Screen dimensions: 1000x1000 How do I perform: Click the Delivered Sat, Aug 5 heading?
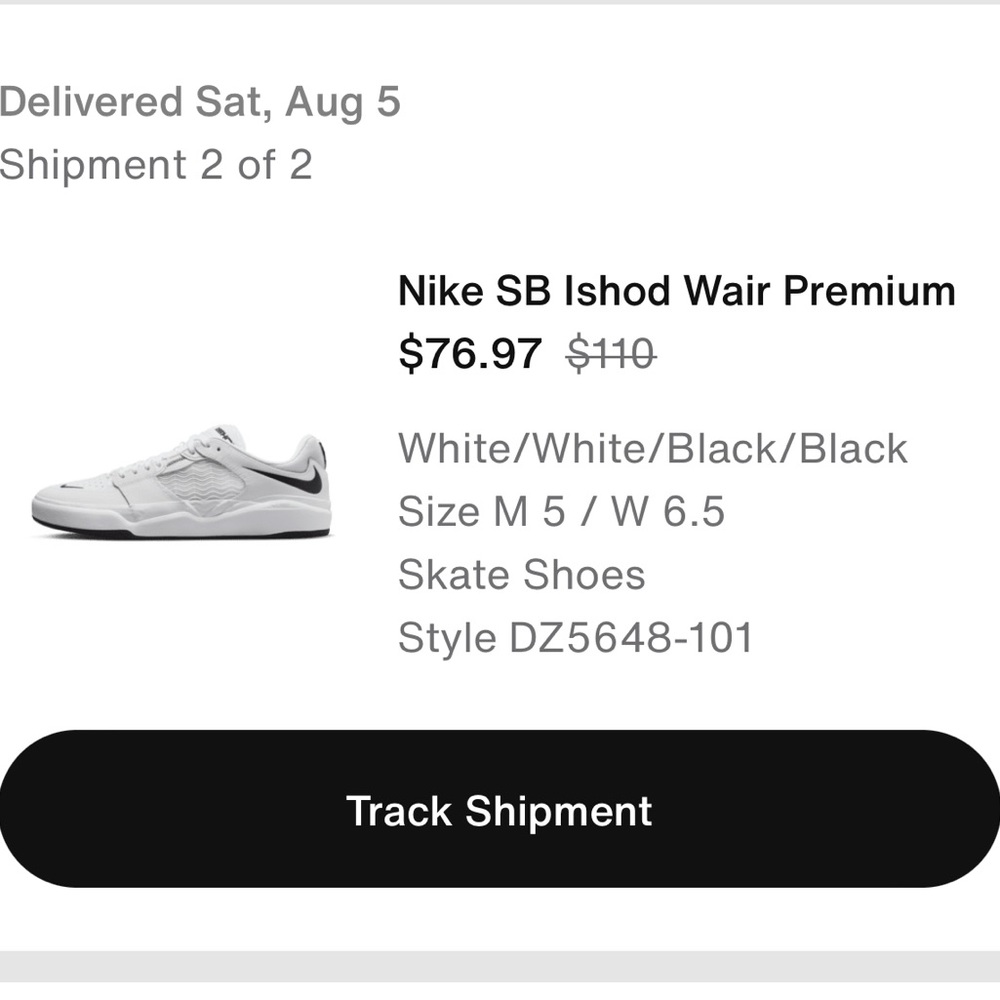[200, 100]
